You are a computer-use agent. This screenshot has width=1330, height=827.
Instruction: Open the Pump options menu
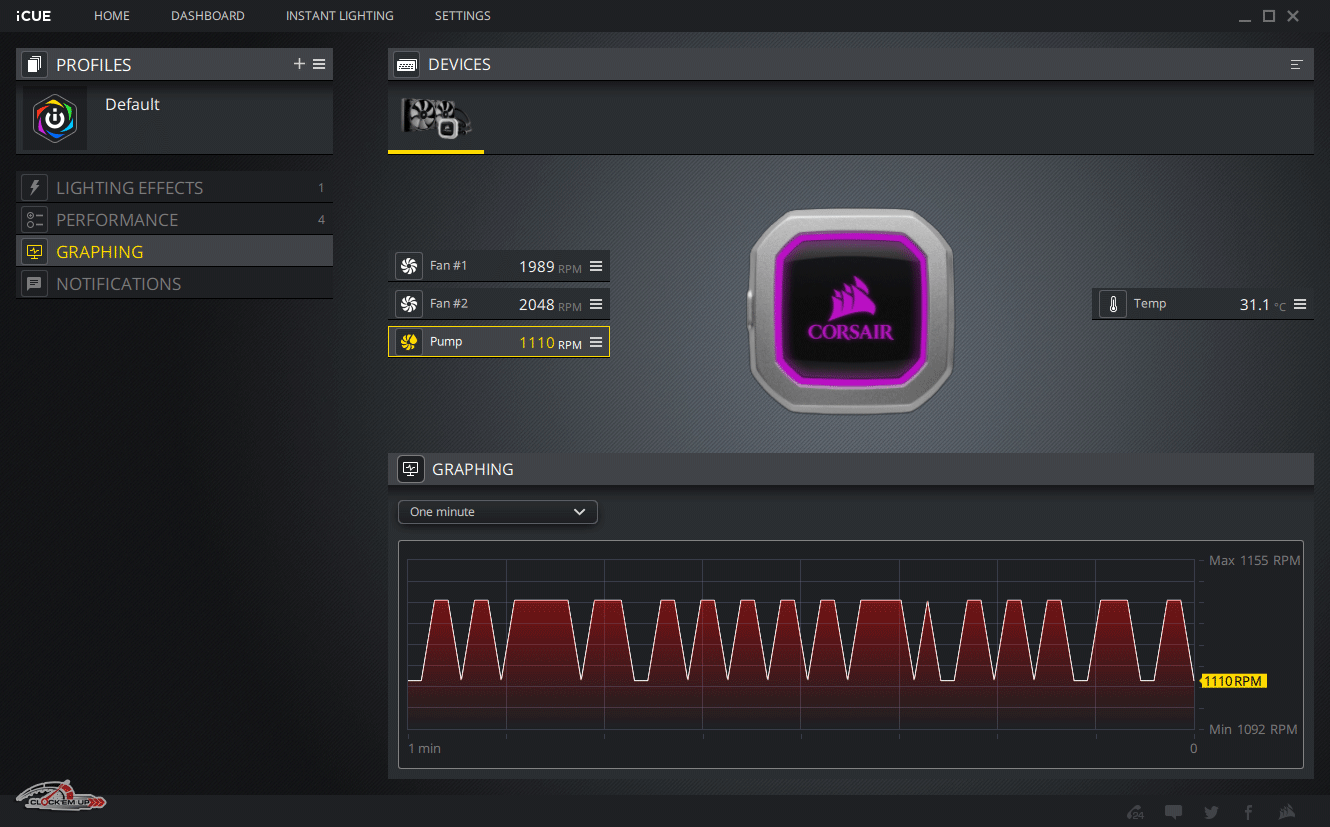click(x=596, y=342)
